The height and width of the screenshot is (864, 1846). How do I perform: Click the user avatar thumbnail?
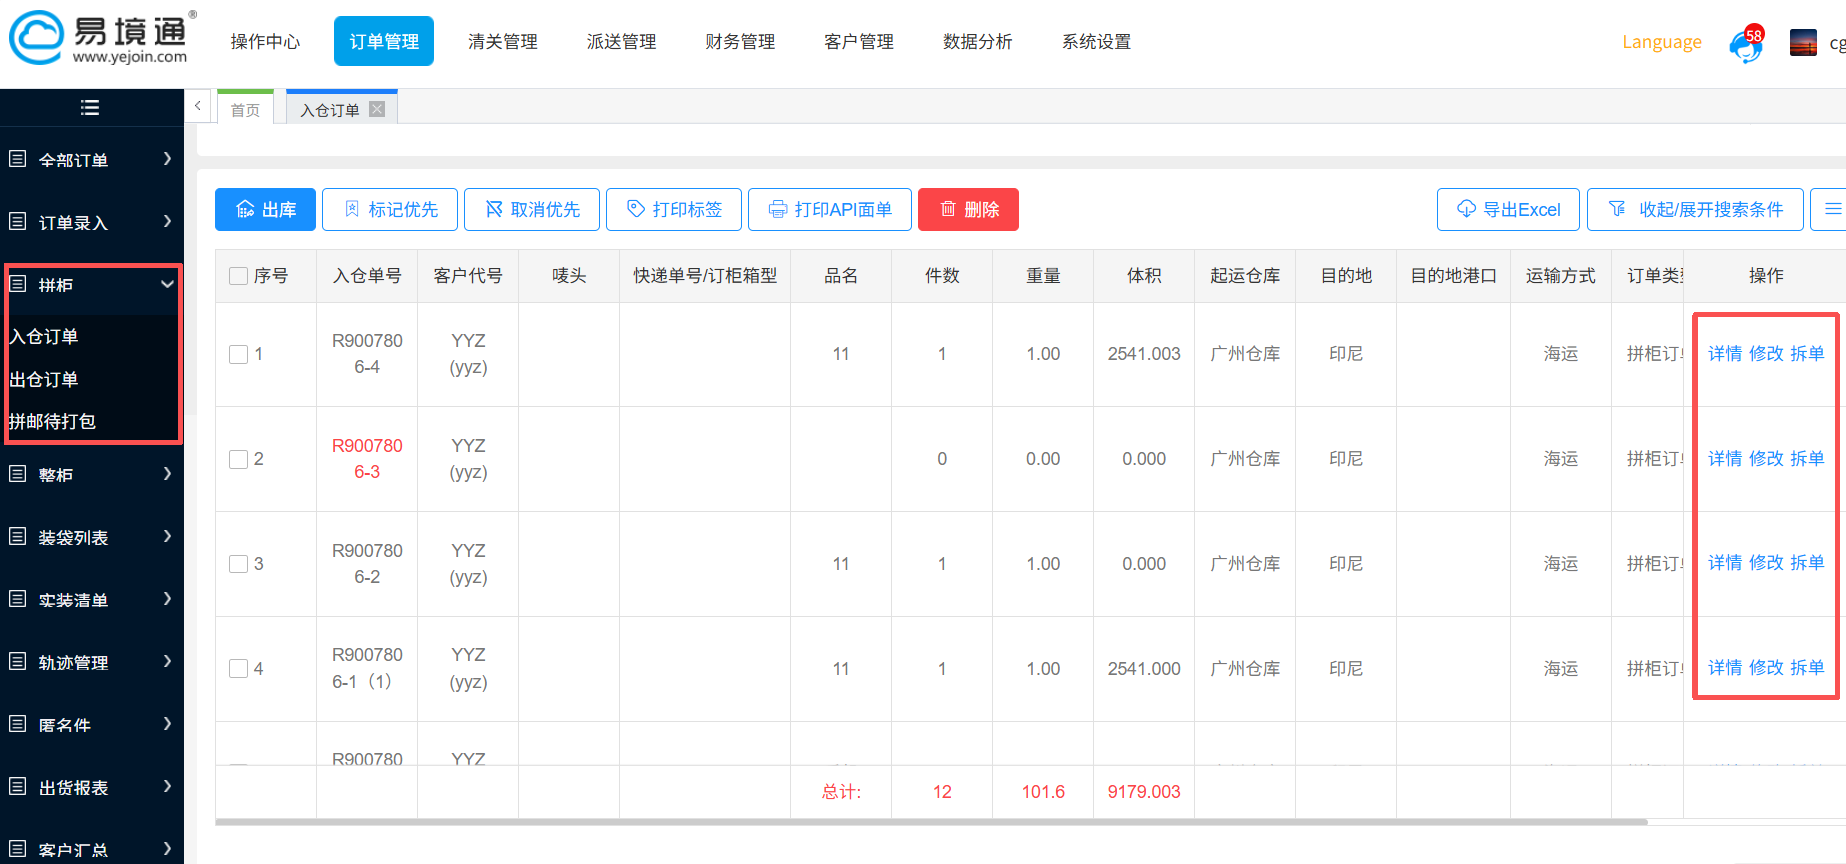coord(1803,43)
